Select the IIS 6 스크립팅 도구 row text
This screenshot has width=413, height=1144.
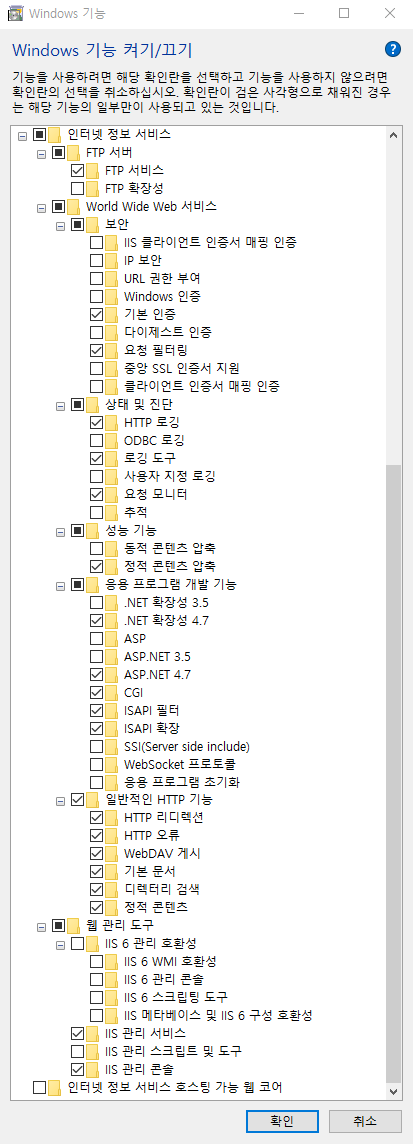[x=176, y=997]
